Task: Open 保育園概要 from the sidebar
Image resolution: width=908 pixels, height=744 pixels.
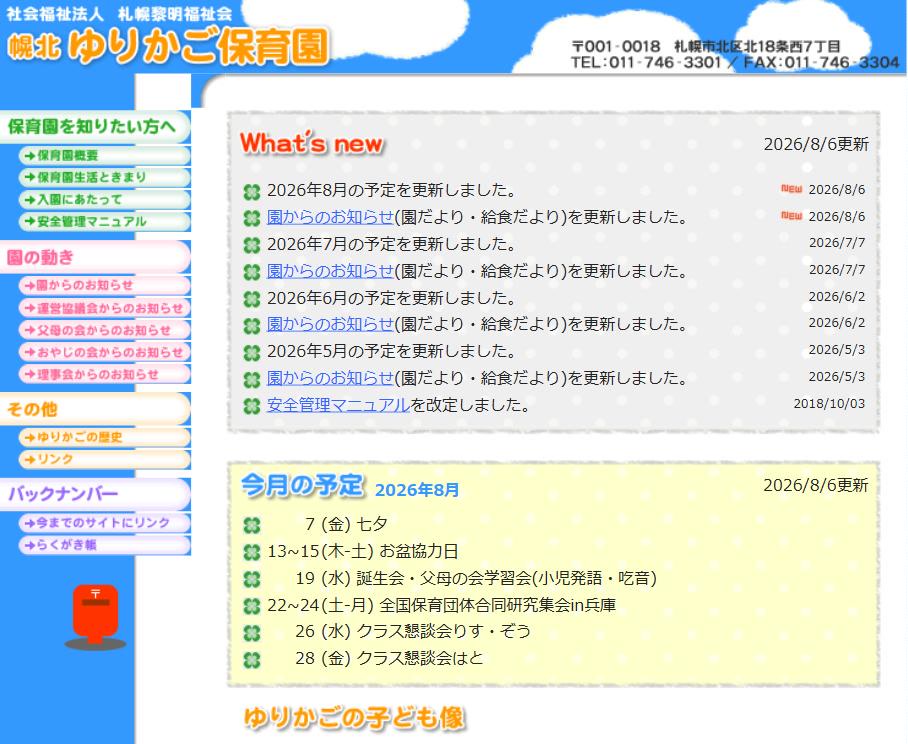Action: (104, 155)
